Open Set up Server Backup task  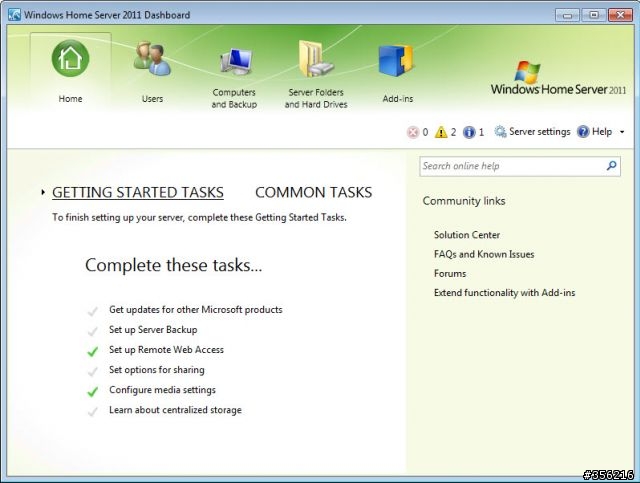[153, 329]
